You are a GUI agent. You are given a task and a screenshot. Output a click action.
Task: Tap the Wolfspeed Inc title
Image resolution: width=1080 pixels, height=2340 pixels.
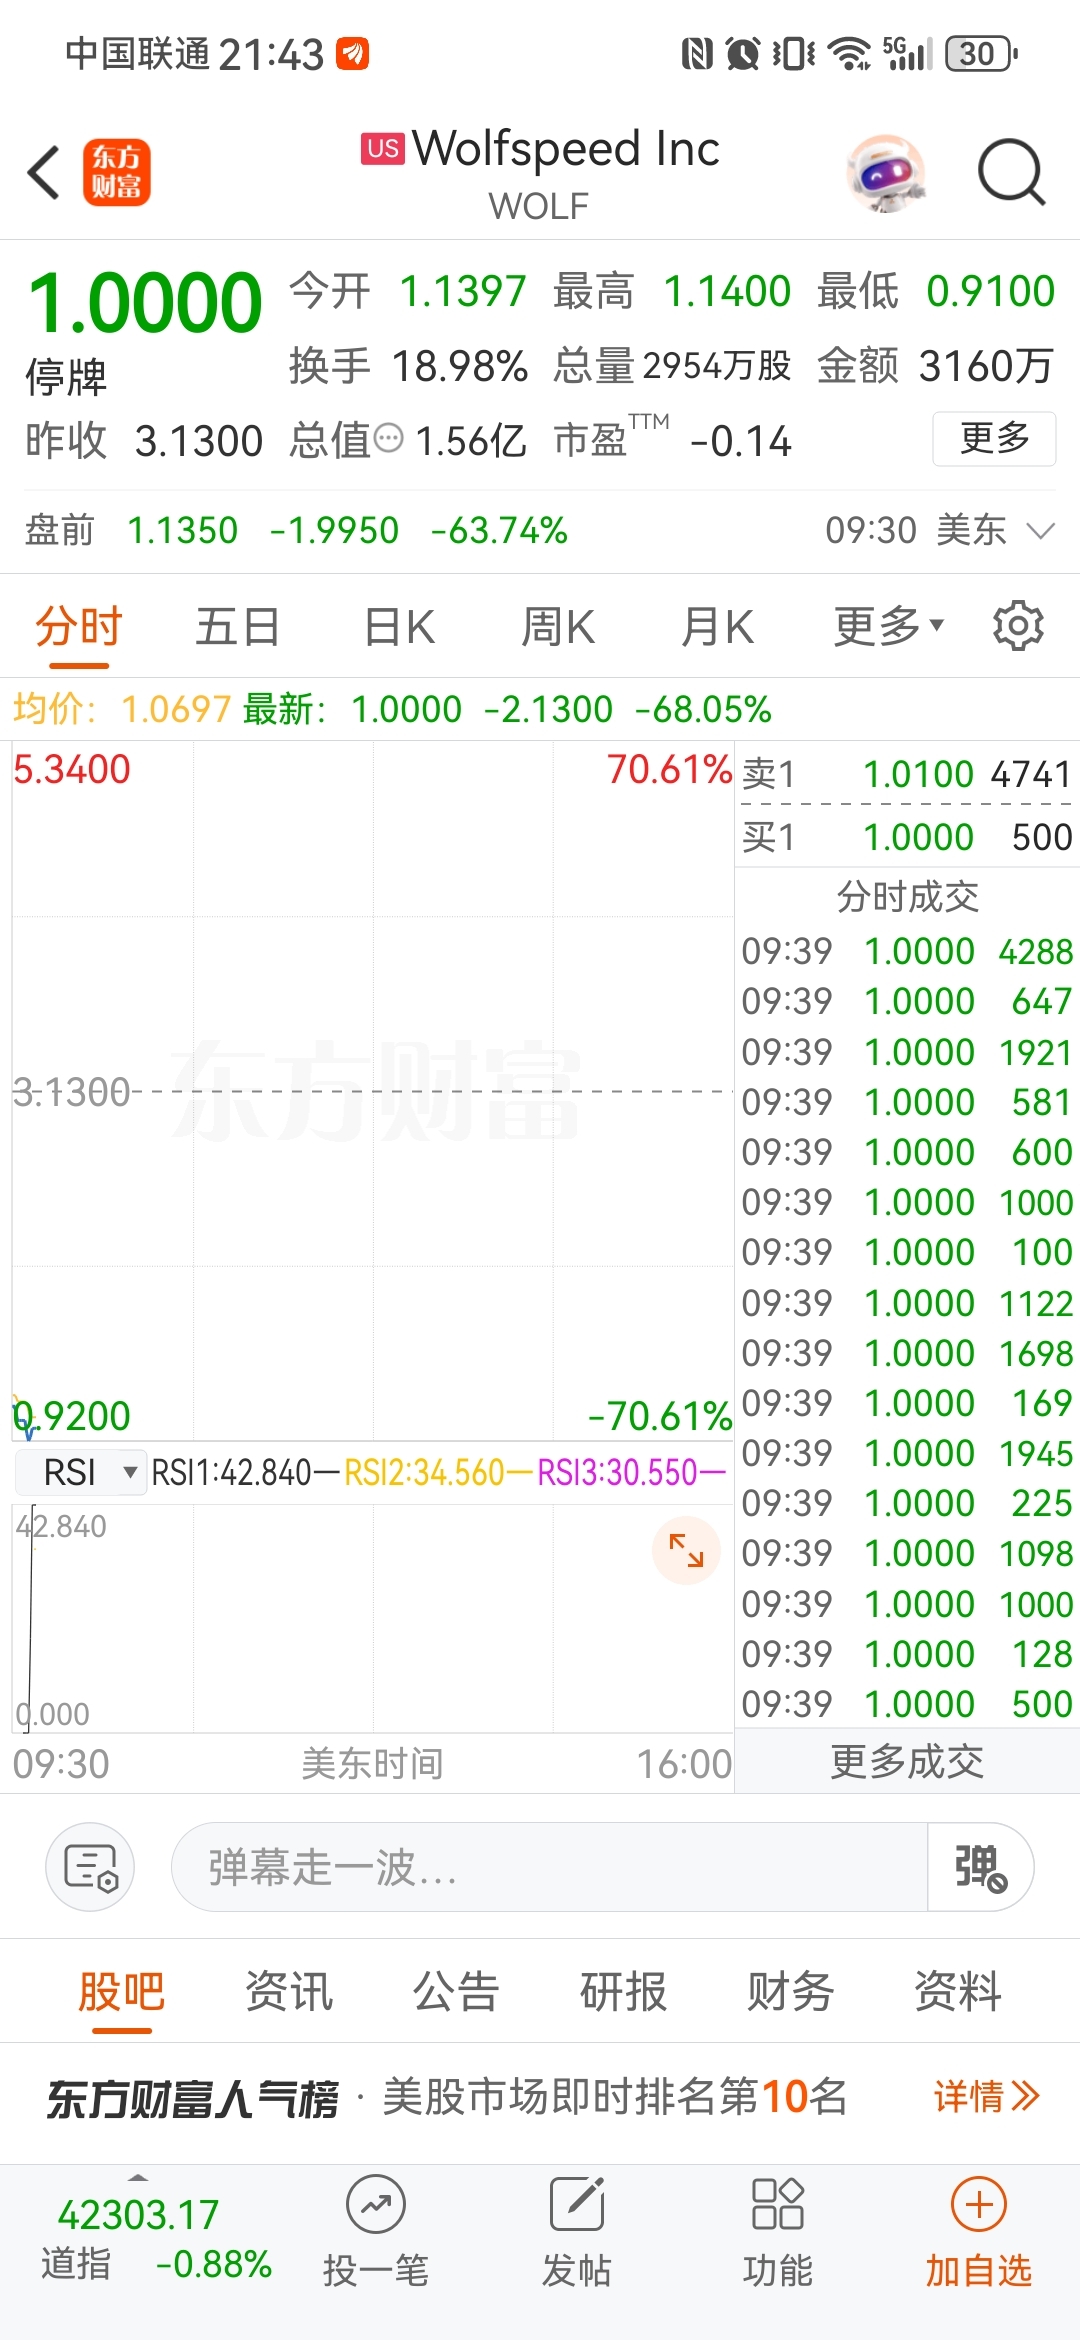pos(565,148)
